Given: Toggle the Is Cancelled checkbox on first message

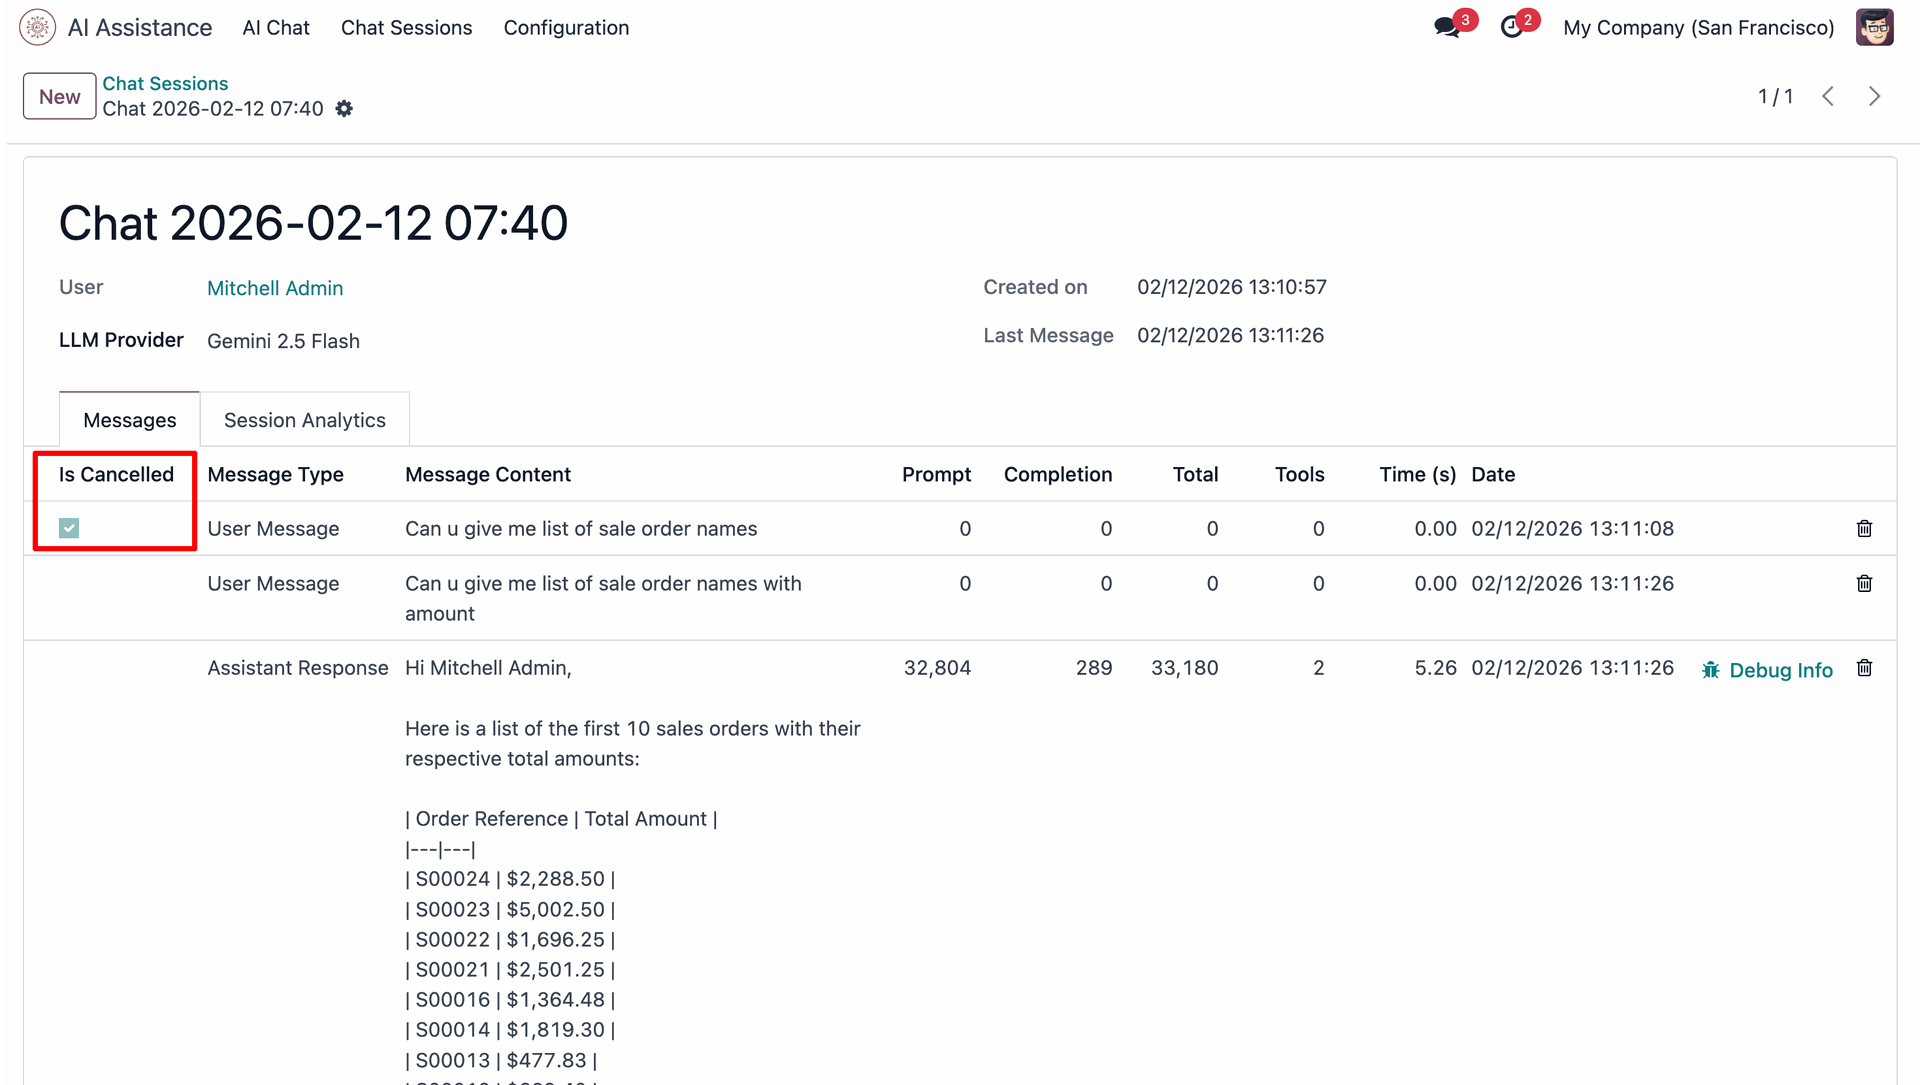Looking at the screenshot, I should pyautogui.click(x=69, y=528).
